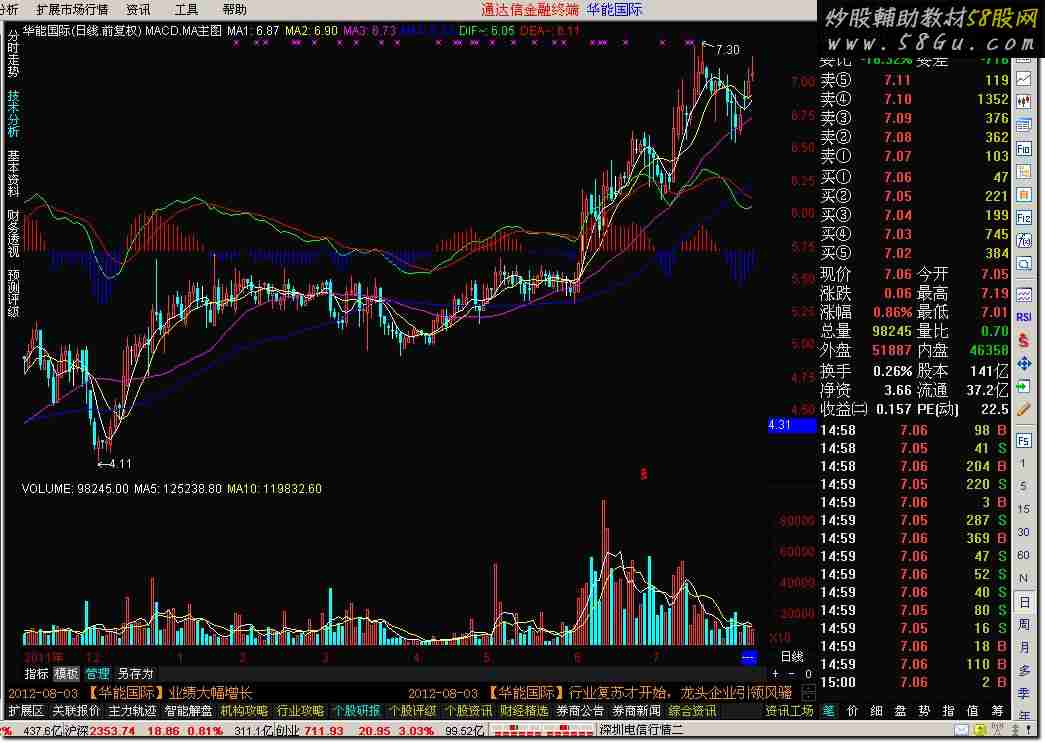Click the blue four-way move arrows icon
The image size is (1045, 743).
[x=1024, y=363]
